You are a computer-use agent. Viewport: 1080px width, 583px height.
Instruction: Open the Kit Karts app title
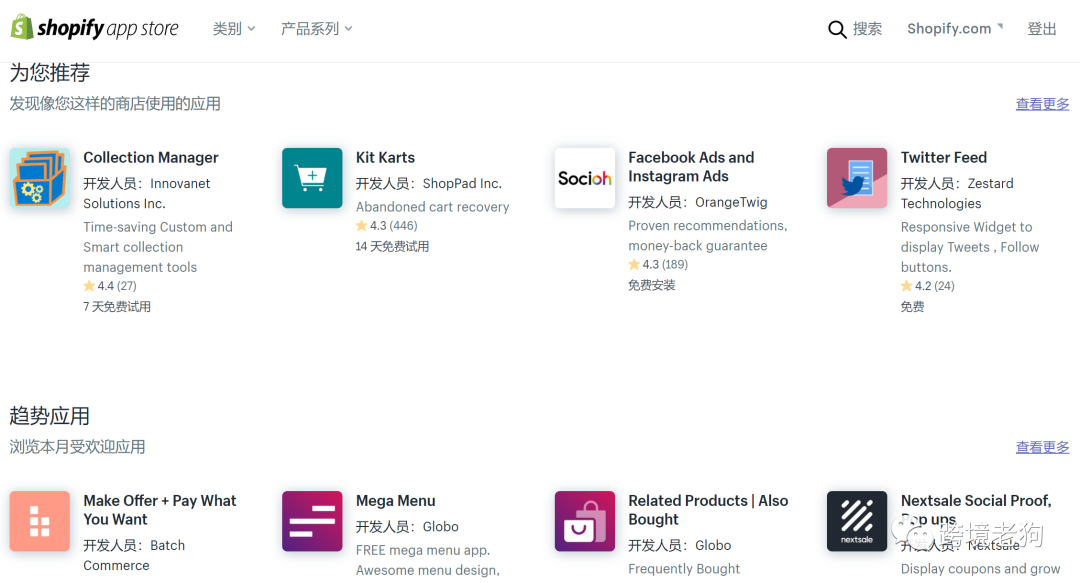click(385, 157)
